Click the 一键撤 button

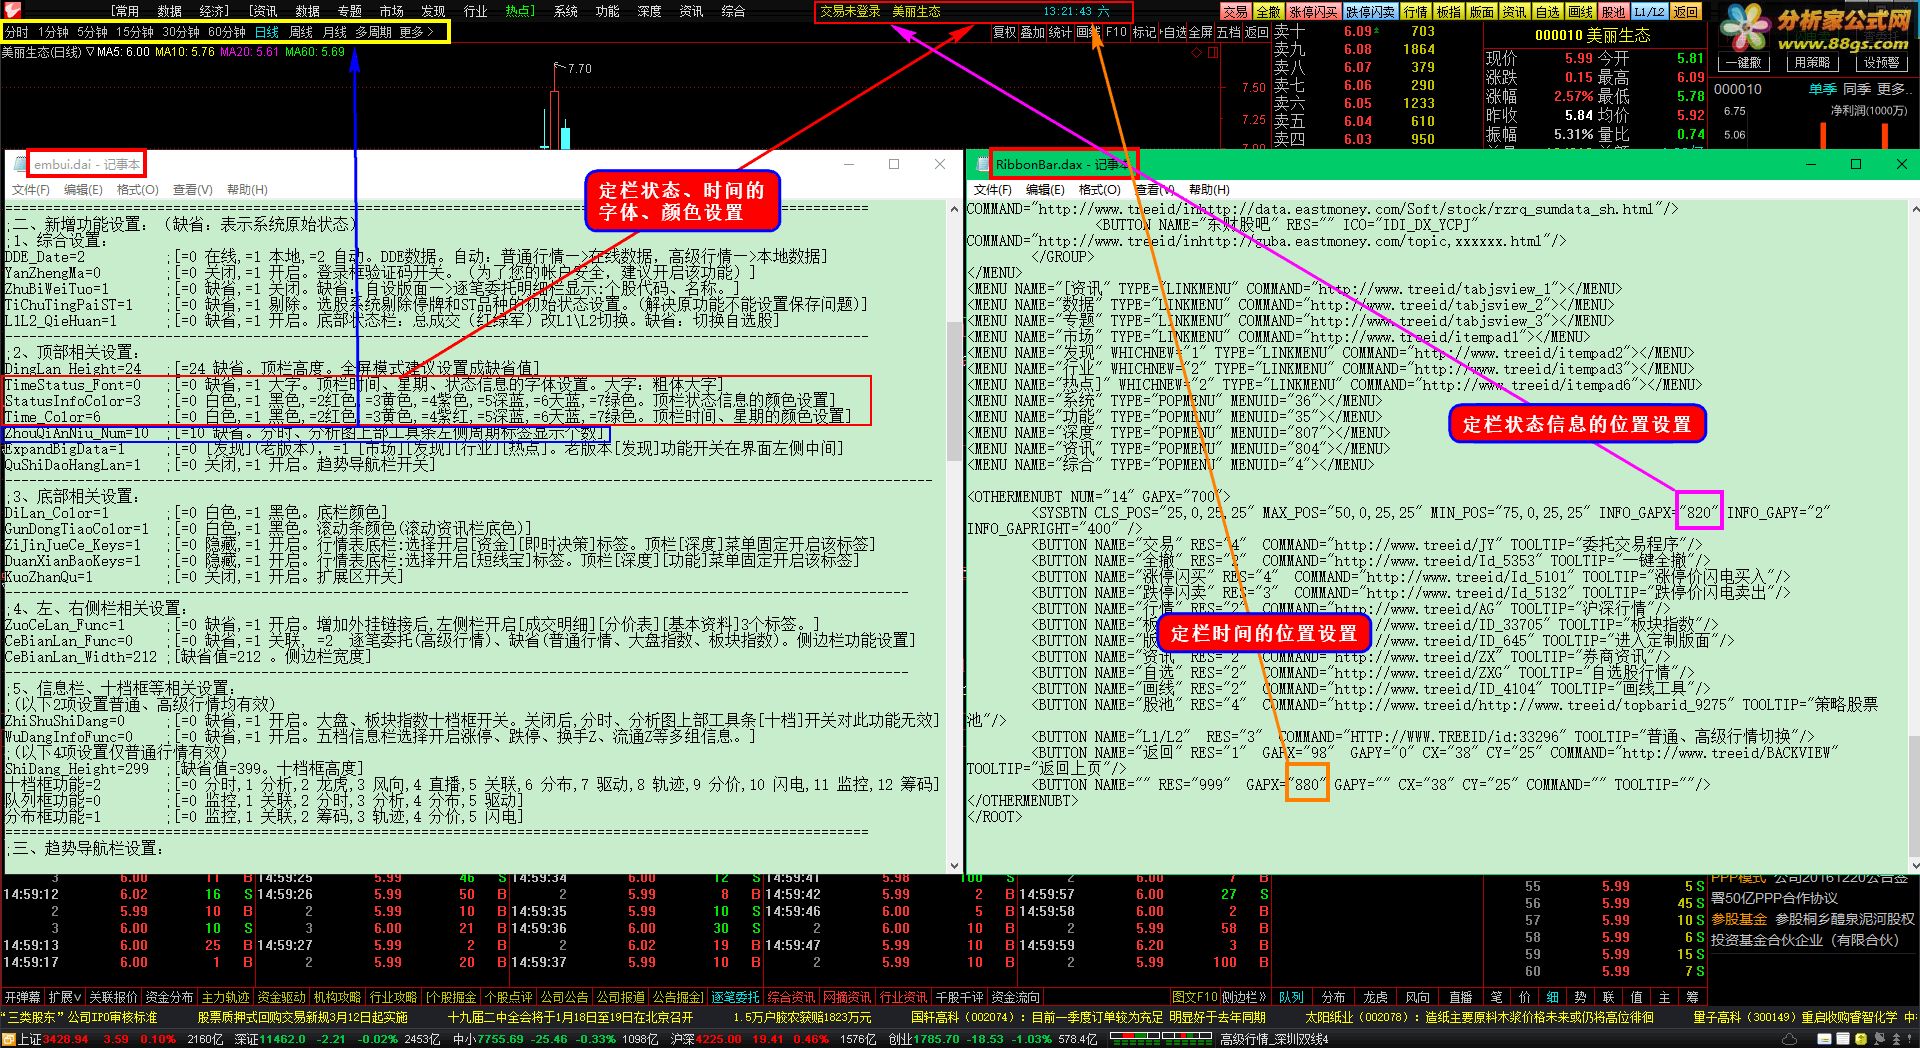tap(1743, 62)
